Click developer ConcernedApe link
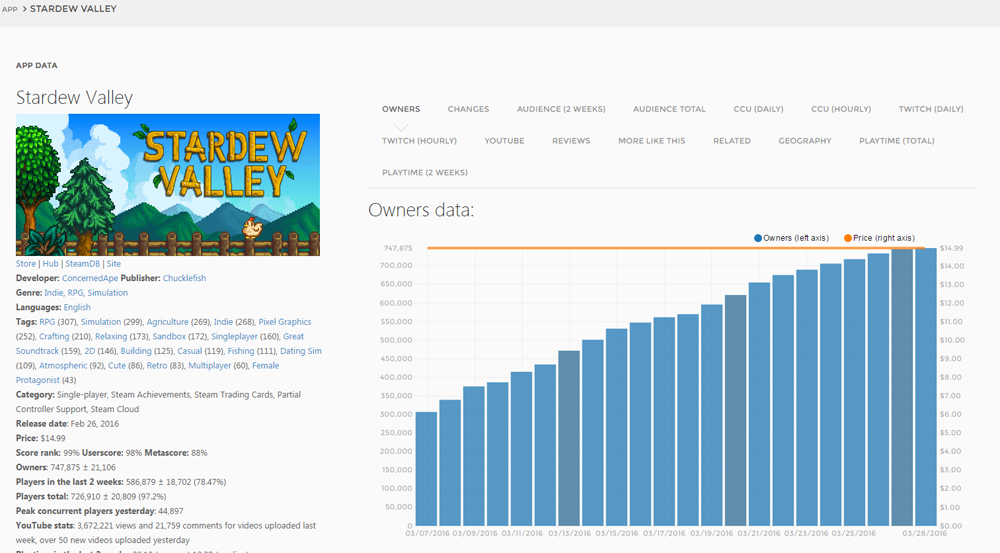 (90, 278)
